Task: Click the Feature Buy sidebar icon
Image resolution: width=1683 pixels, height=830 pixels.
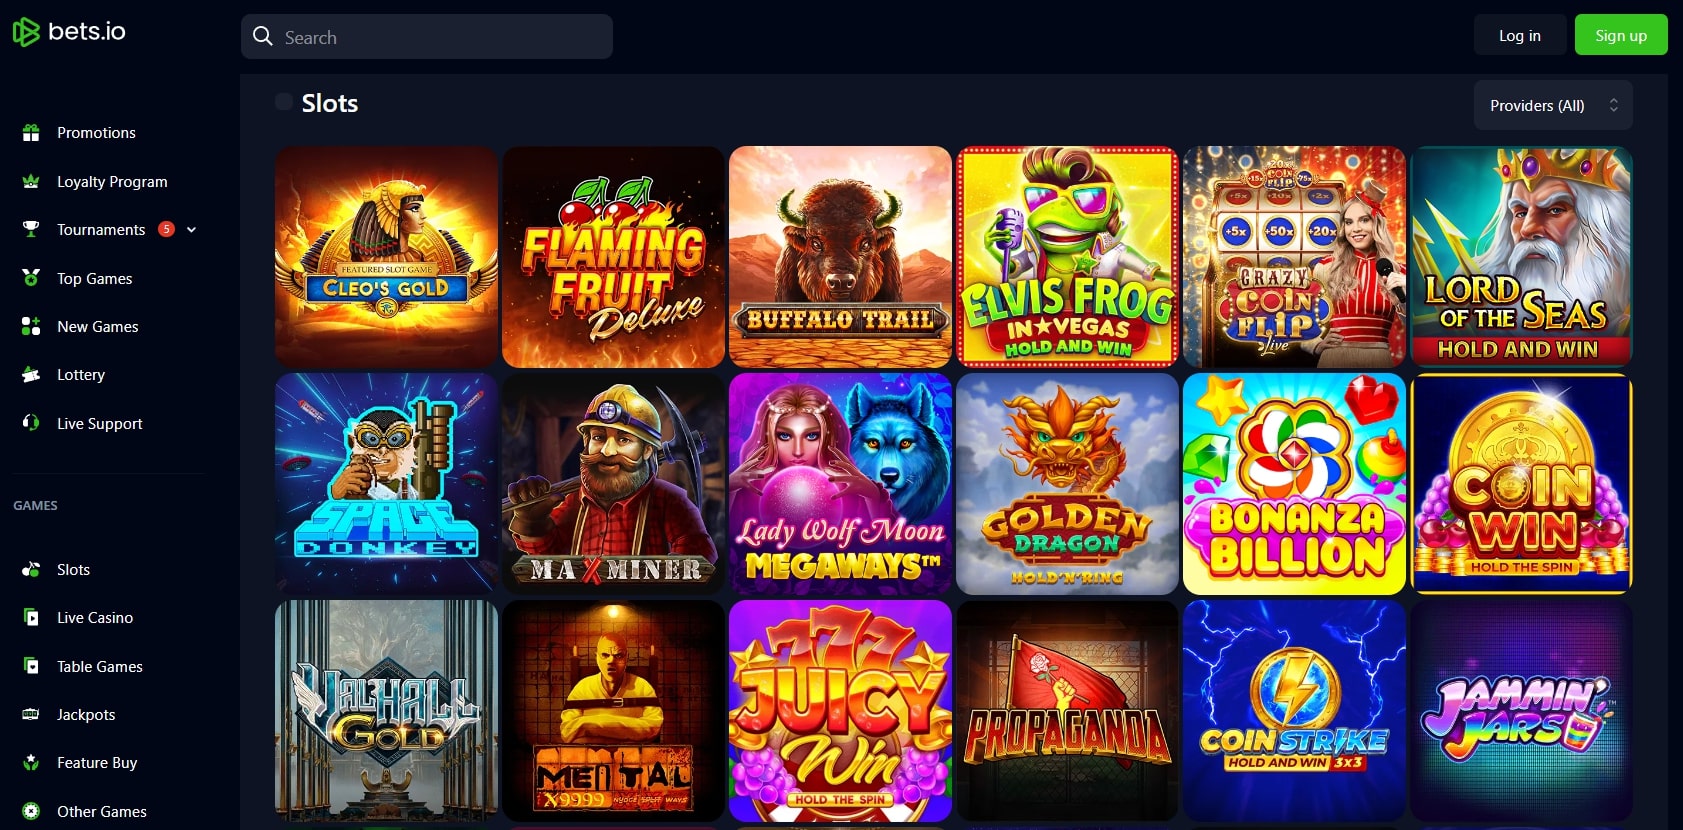Action: click(x=31, y=762)
